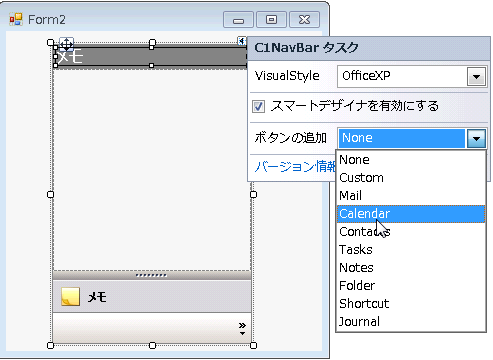Click the memo navbar button
493x360 pixels.
pos(152,296)
